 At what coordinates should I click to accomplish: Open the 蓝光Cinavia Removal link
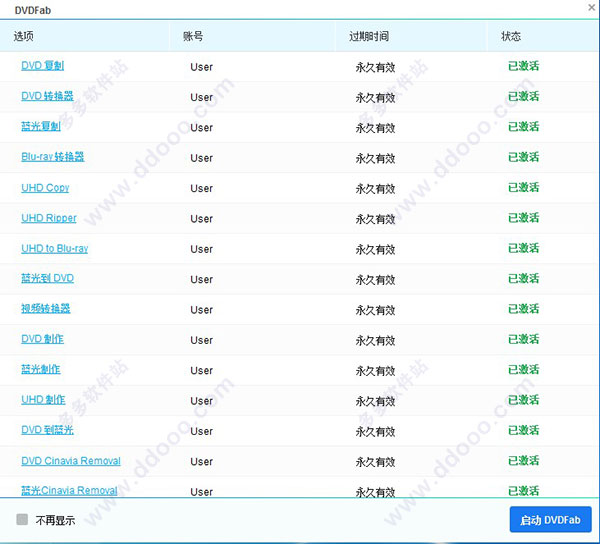tap(69, 490)
